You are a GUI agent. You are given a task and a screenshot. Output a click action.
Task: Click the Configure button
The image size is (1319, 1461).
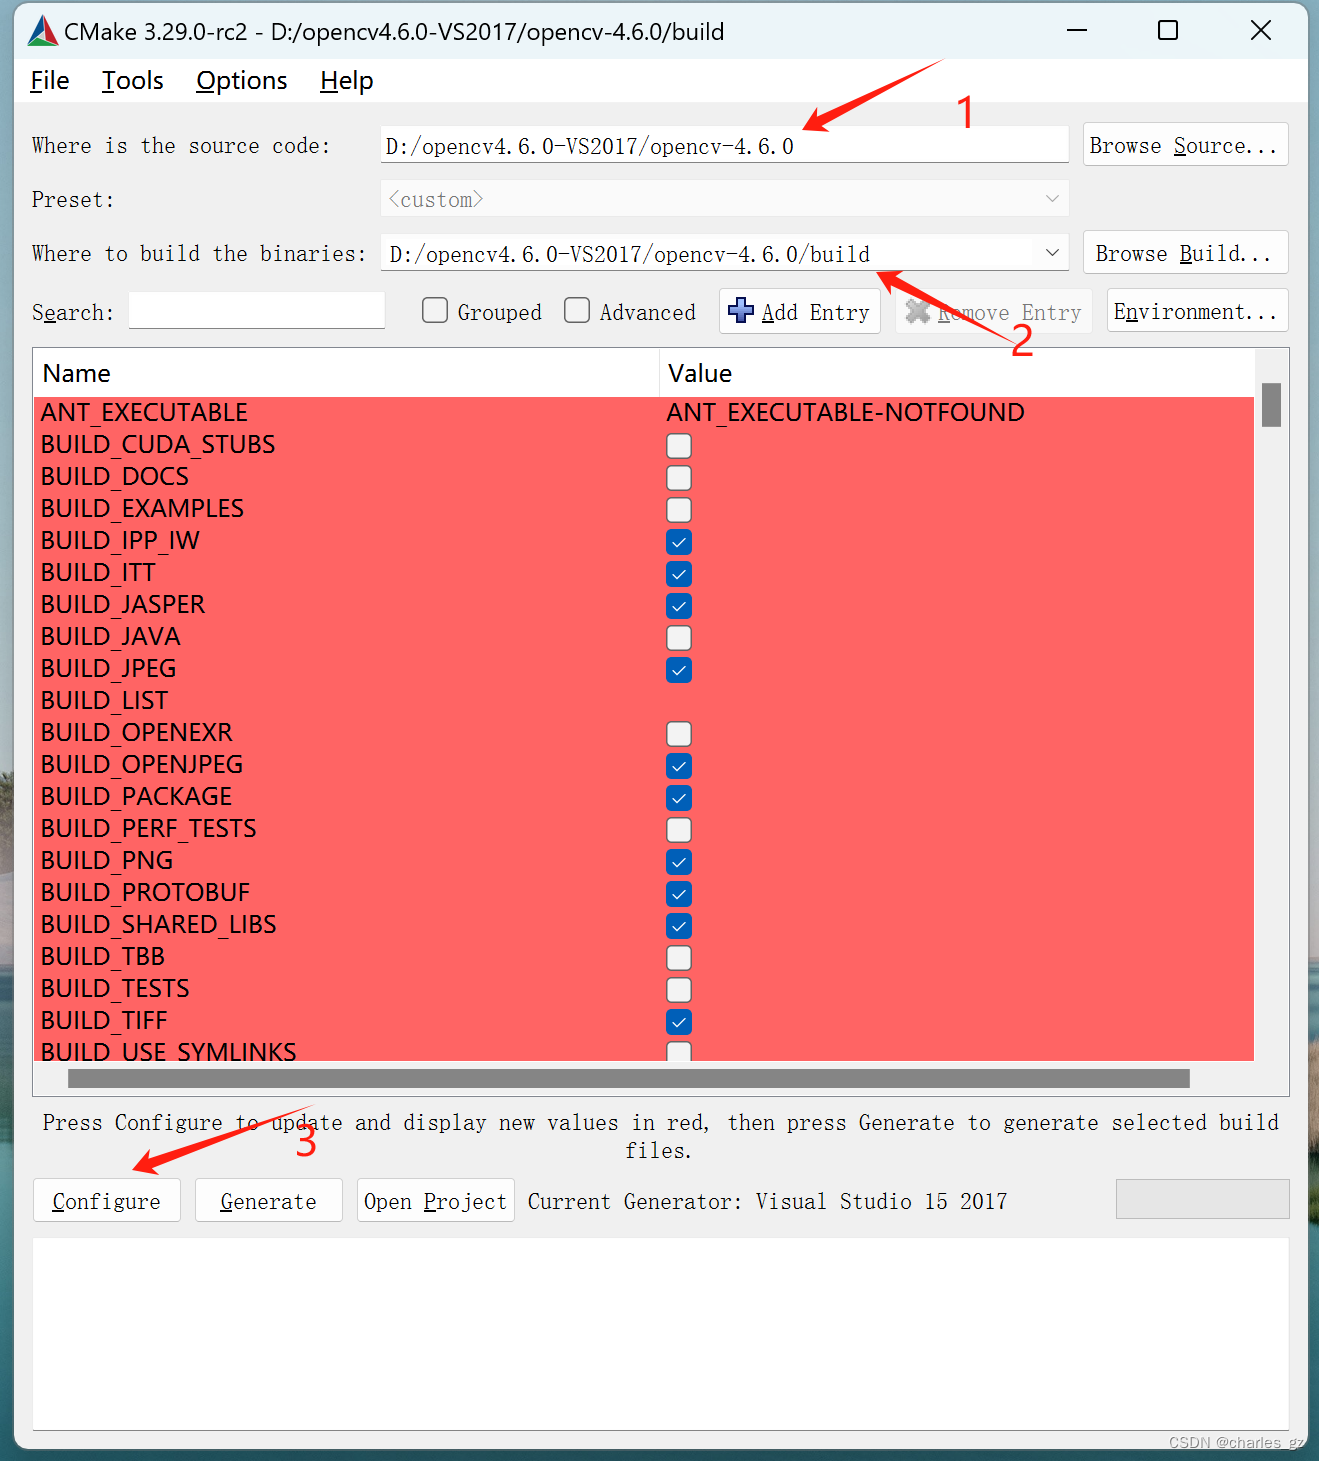[107, 1200]
